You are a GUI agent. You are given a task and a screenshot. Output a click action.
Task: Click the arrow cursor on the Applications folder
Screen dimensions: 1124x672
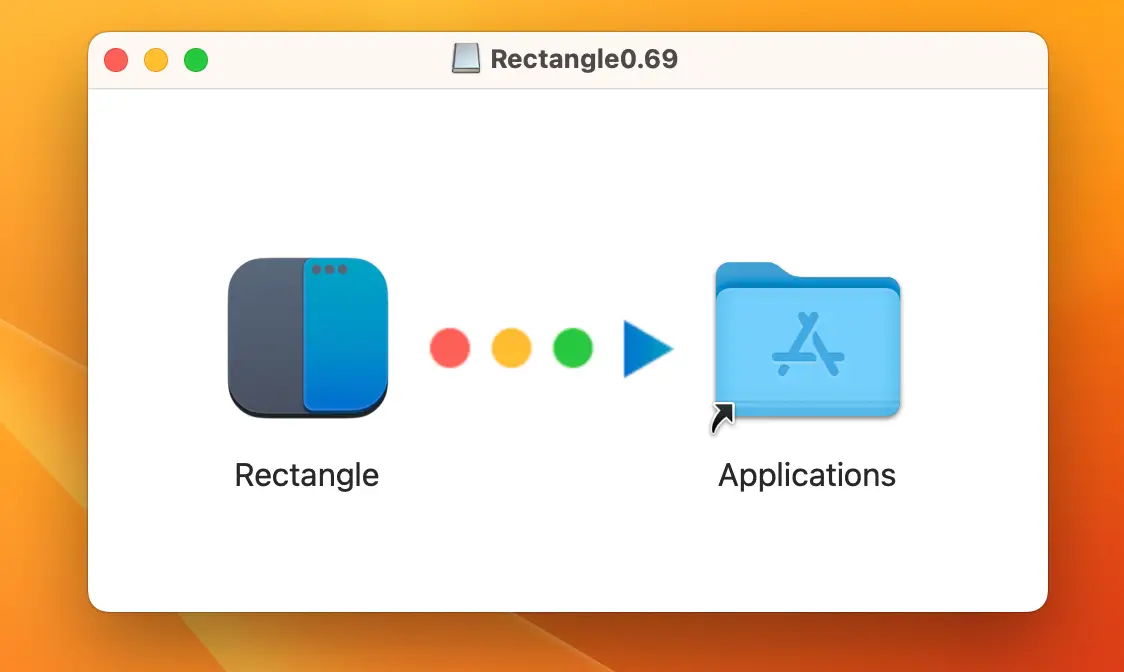(x=720, y=415)
